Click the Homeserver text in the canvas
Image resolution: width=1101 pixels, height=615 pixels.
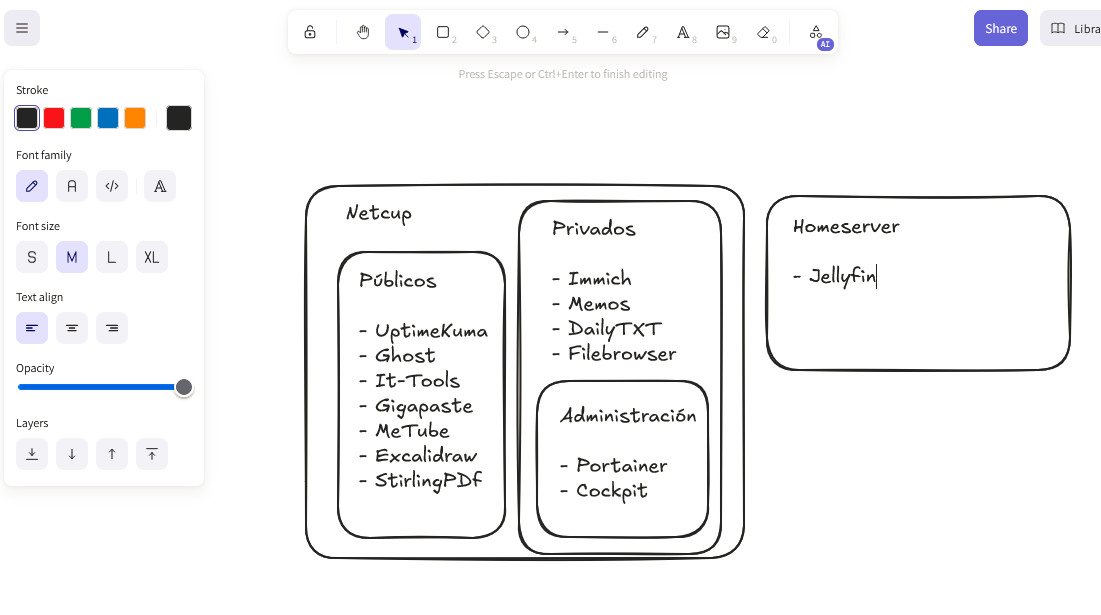point(846,227)
